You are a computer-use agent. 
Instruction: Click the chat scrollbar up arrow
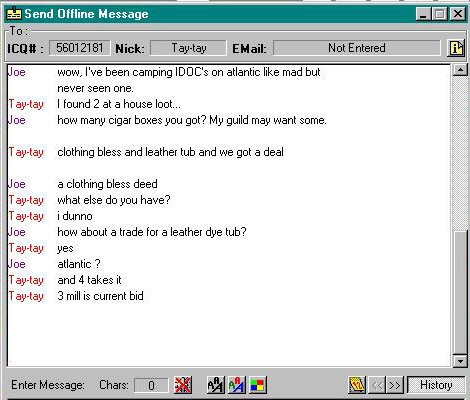point(460,70)
